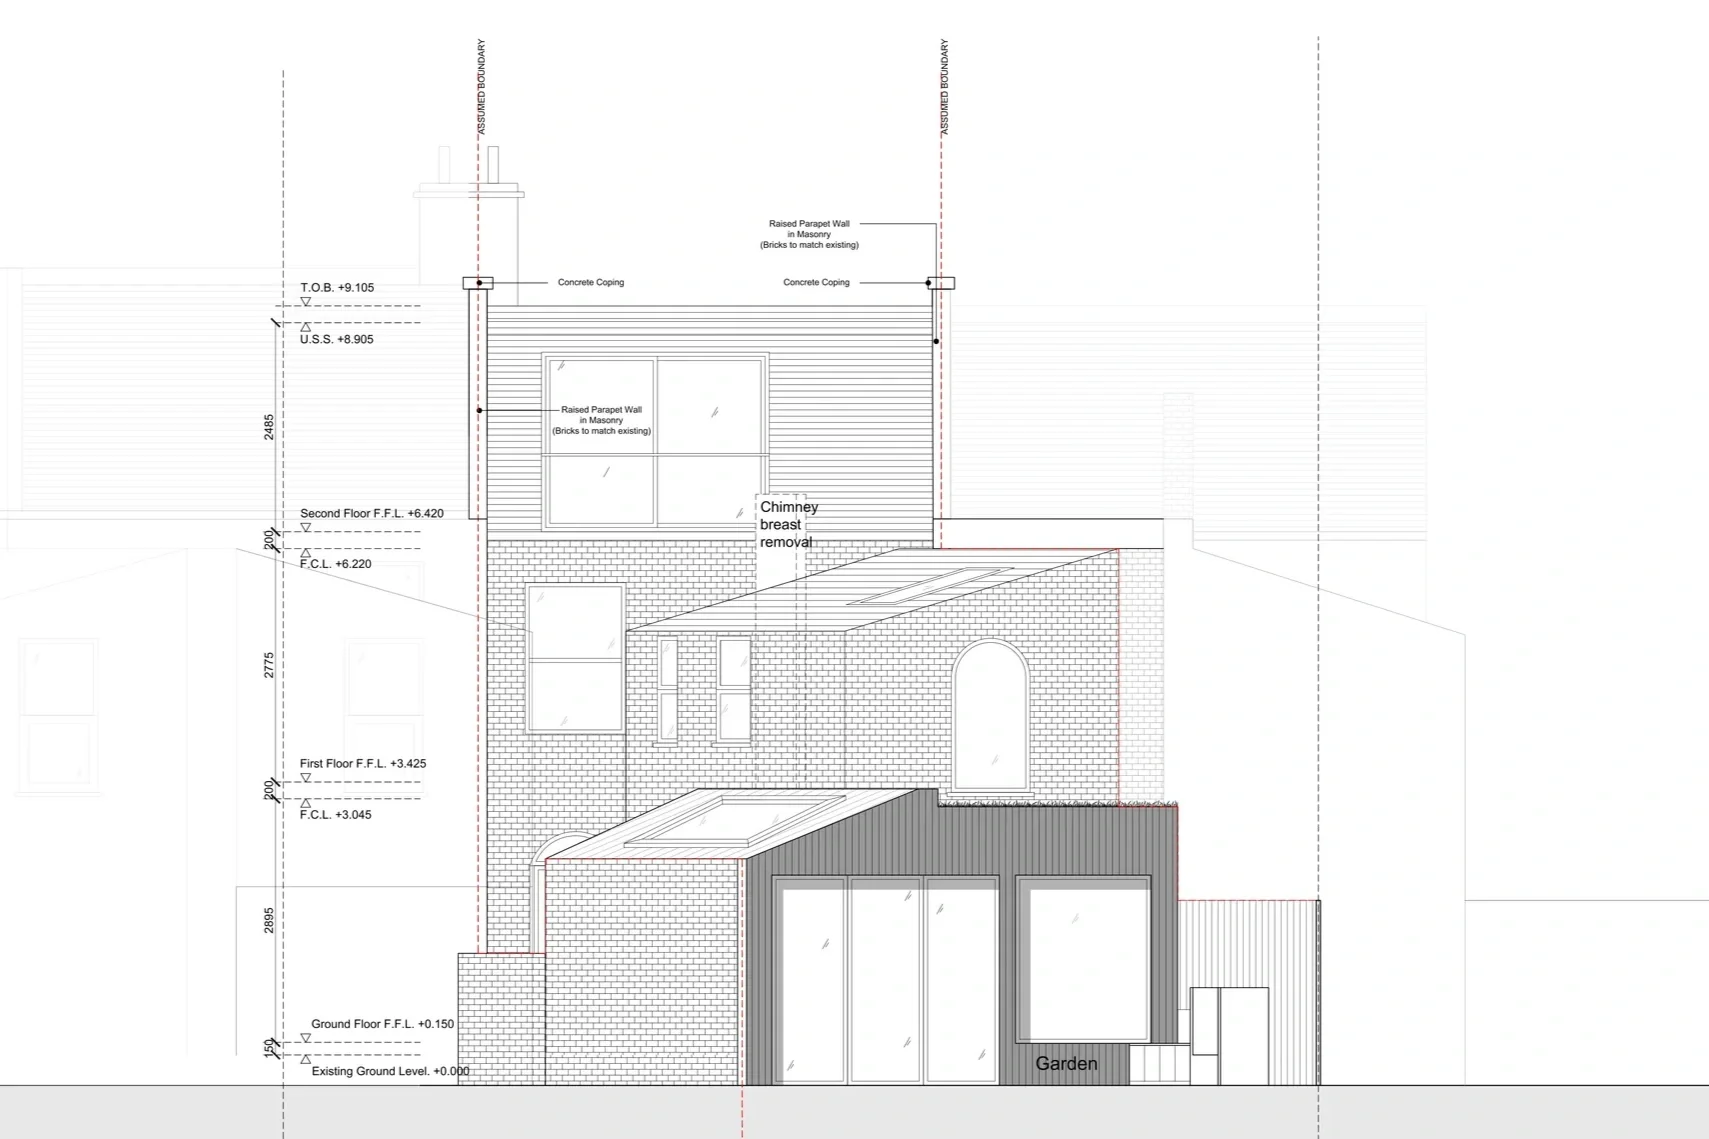This screenshot has height=1139, width=1709.
Task: Click the F.C.L. +3.045 level symbol
Action: click(306, 802)
